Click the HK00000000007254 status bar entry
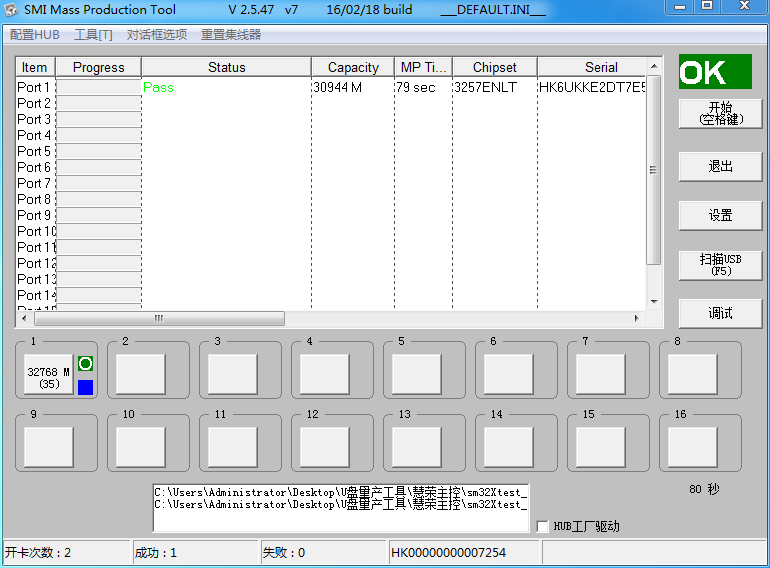 (x=464, y=553)
